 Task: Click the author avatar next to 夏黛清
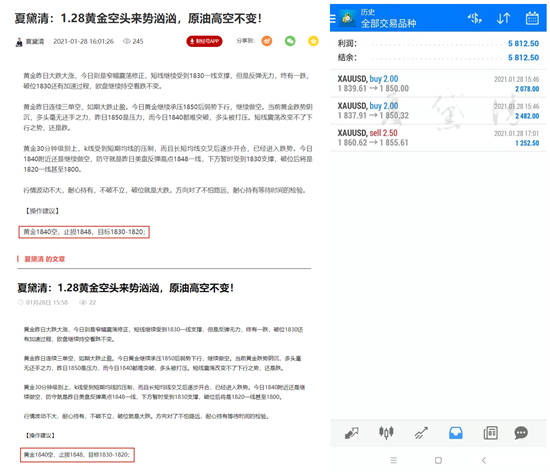pyautogui.click(x=19, y=42)
